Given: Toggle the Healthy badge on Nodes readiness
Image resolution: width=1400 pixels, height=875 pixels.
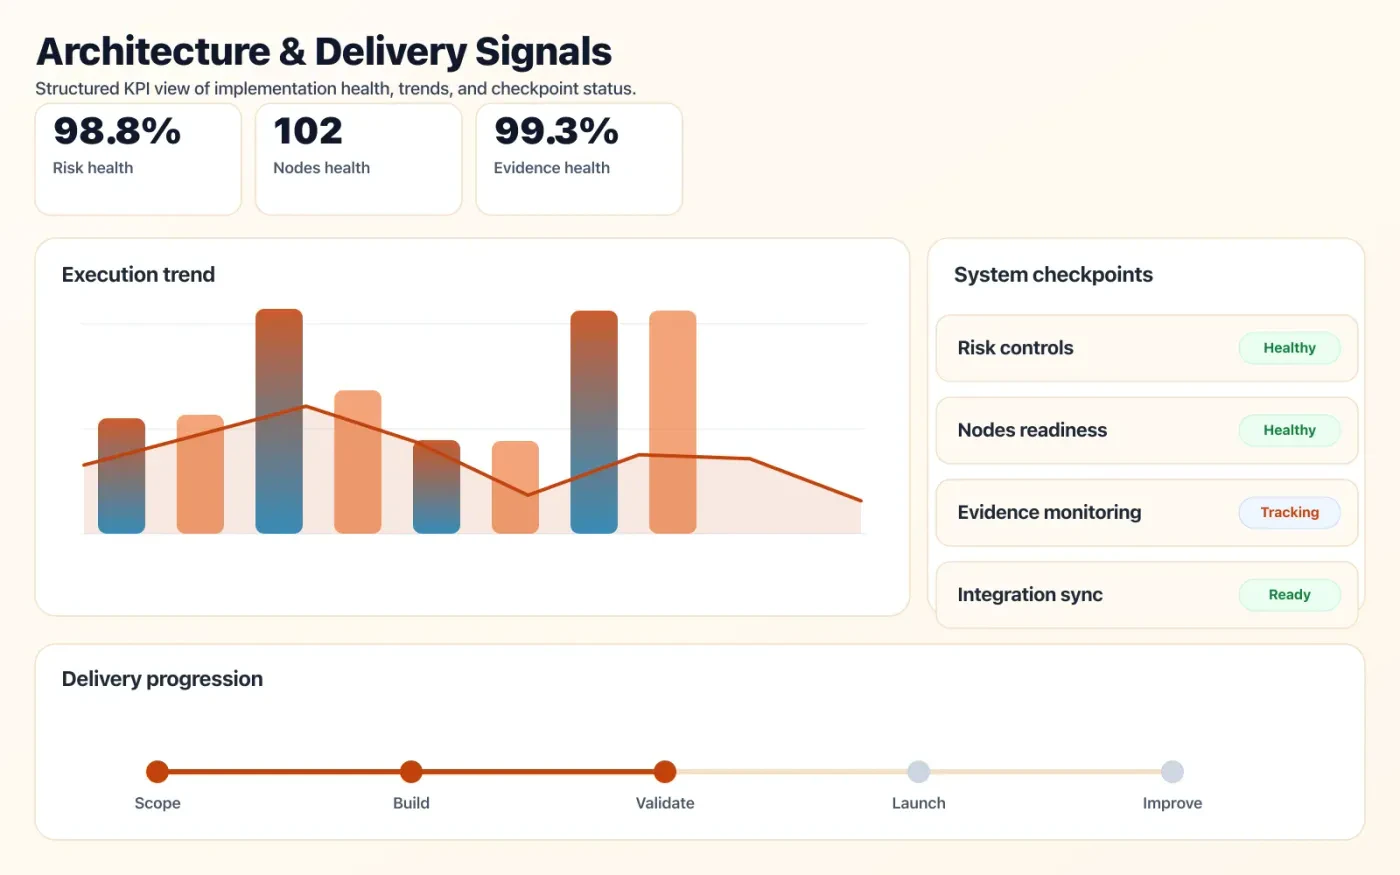Looking at the screenshot, I should point(1289,430).
